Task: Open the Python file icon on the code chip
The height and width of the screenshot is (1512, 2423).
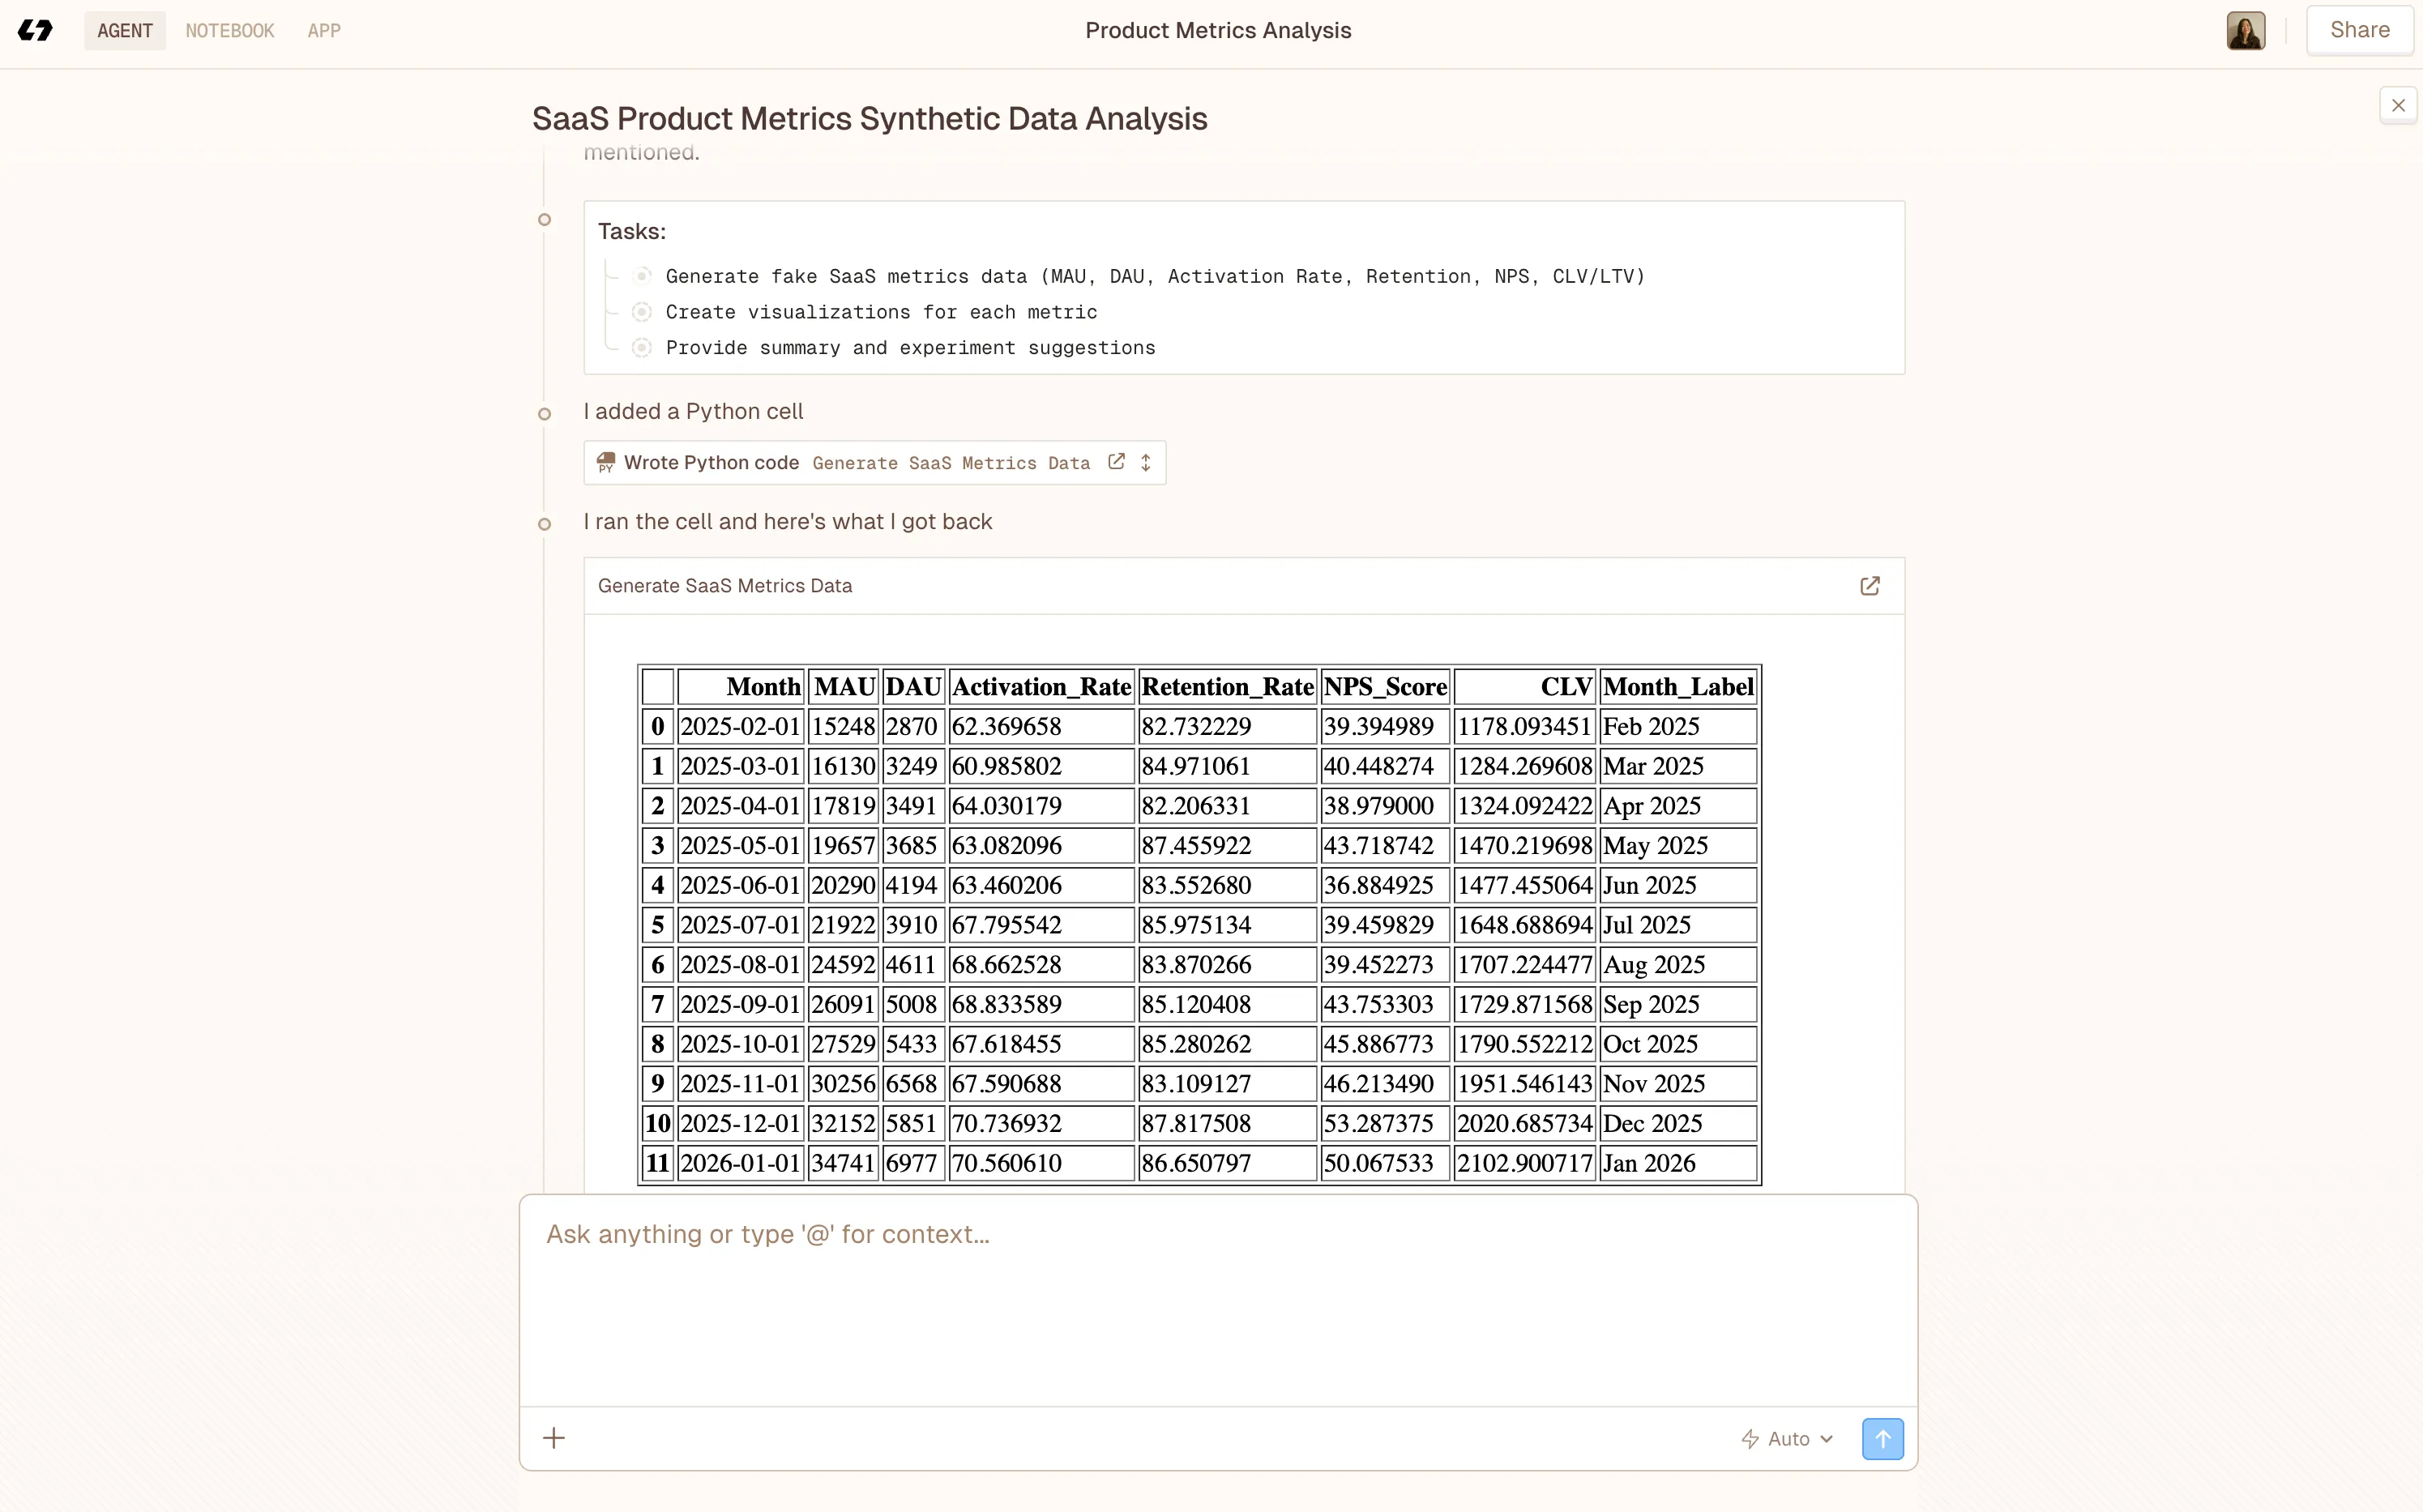Action: click(x=606, y=462)
